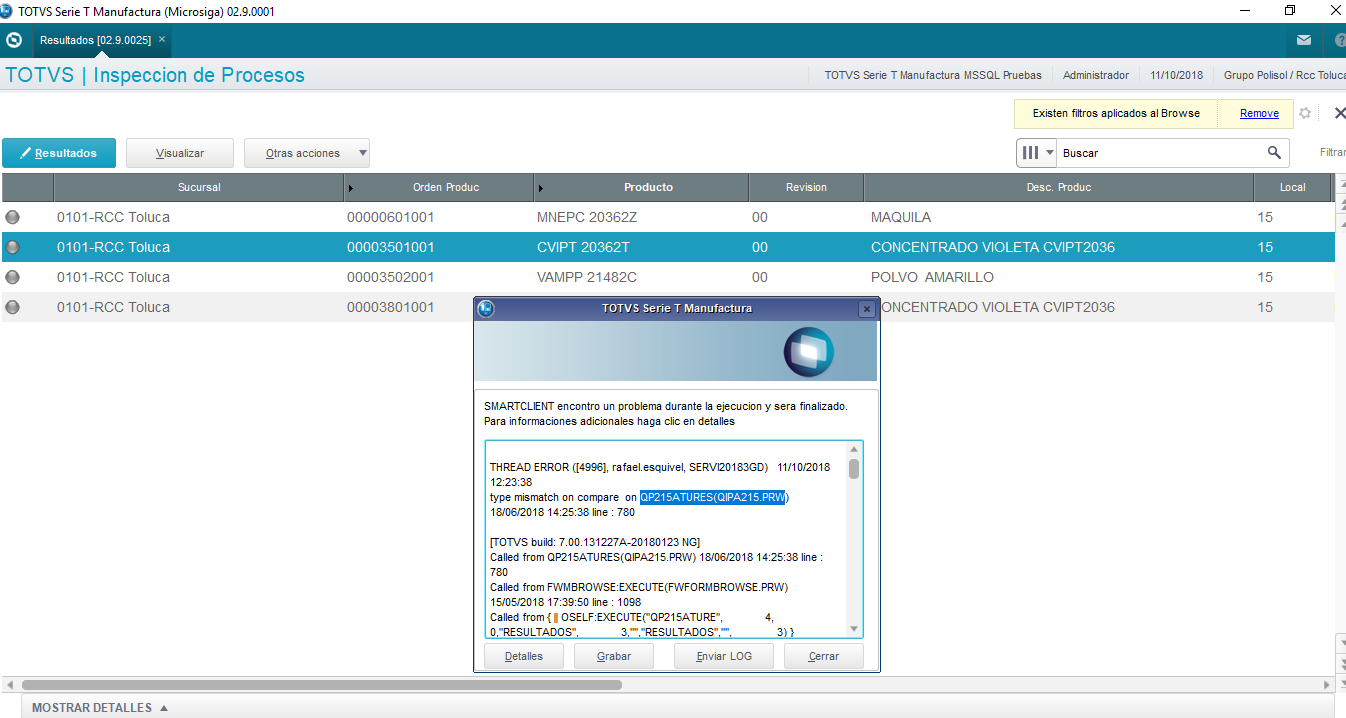Viewport: 1346px width, 718px height.
Task: Click Grupo Polisol / Rcc Toluca label
Action: [1285, 75]
